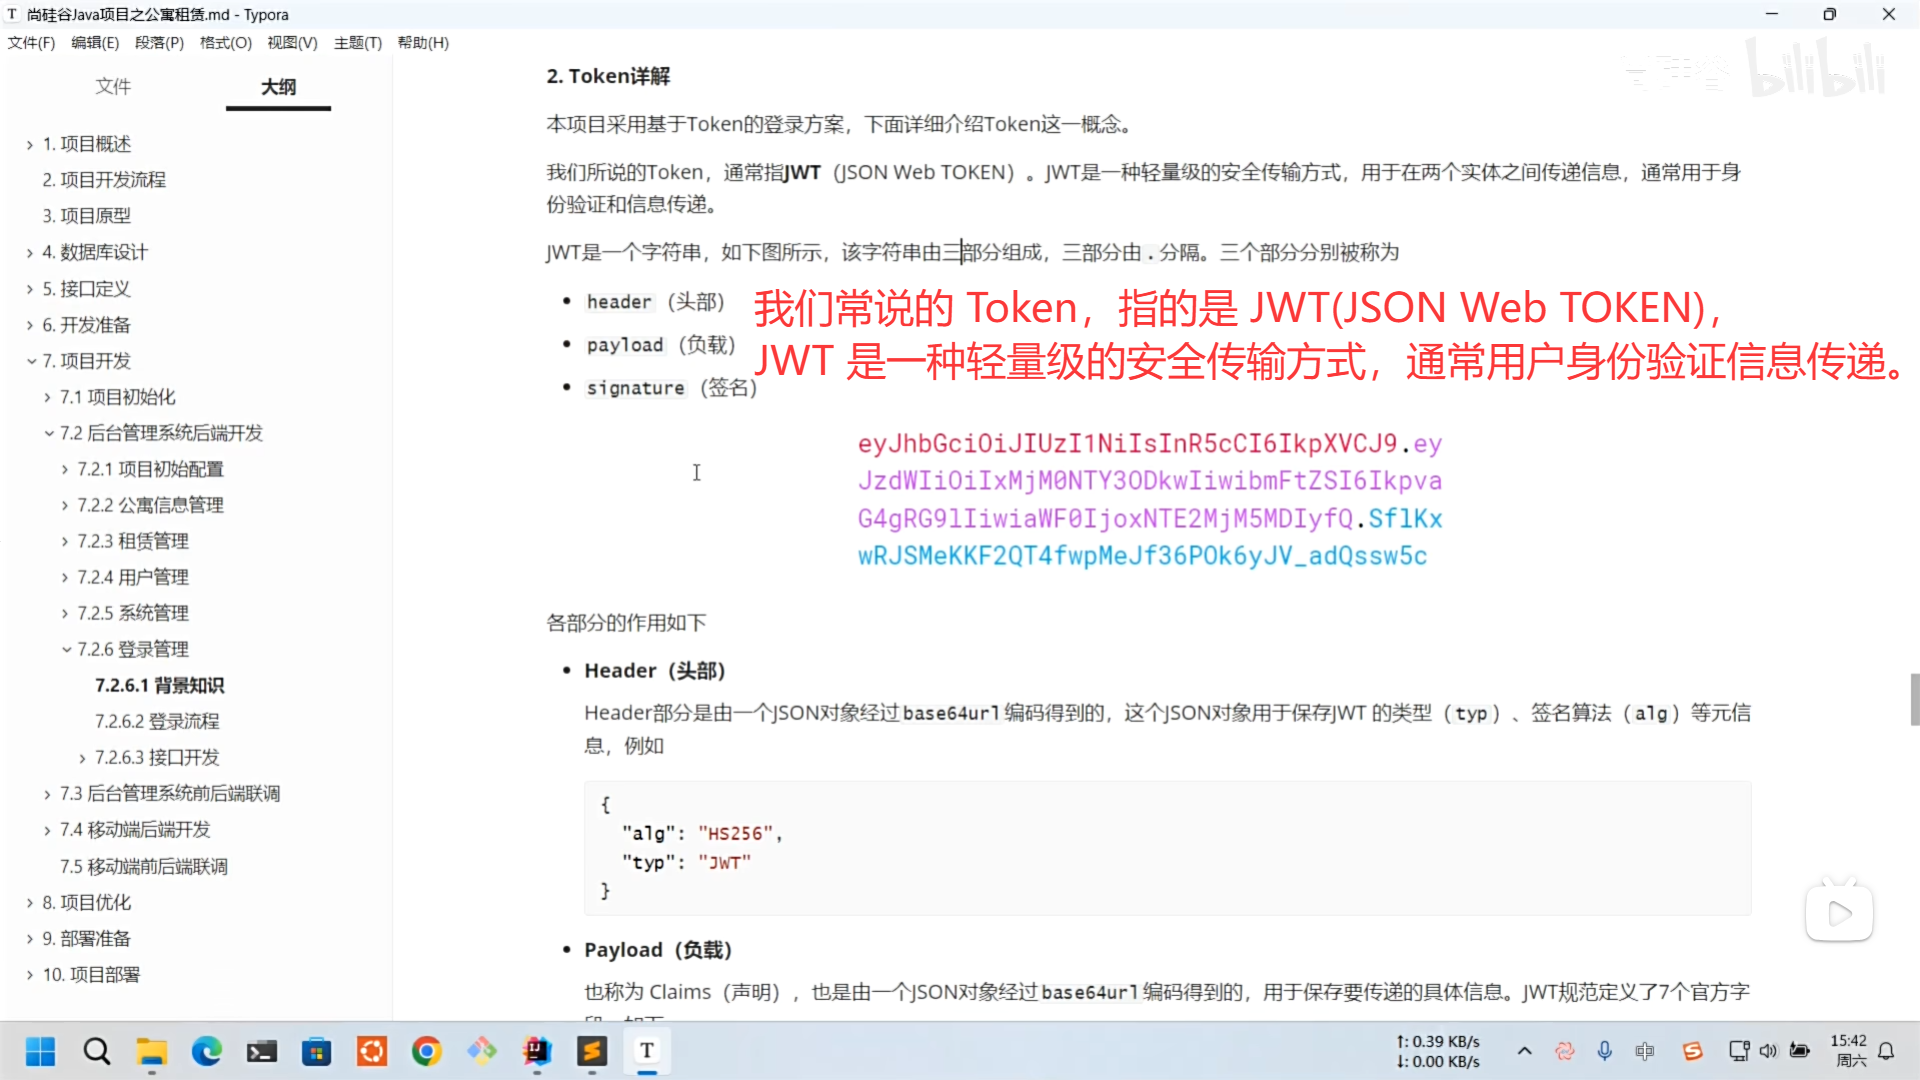Expand 7.2.6.3 接口开发 outline entry

point(83,758)
